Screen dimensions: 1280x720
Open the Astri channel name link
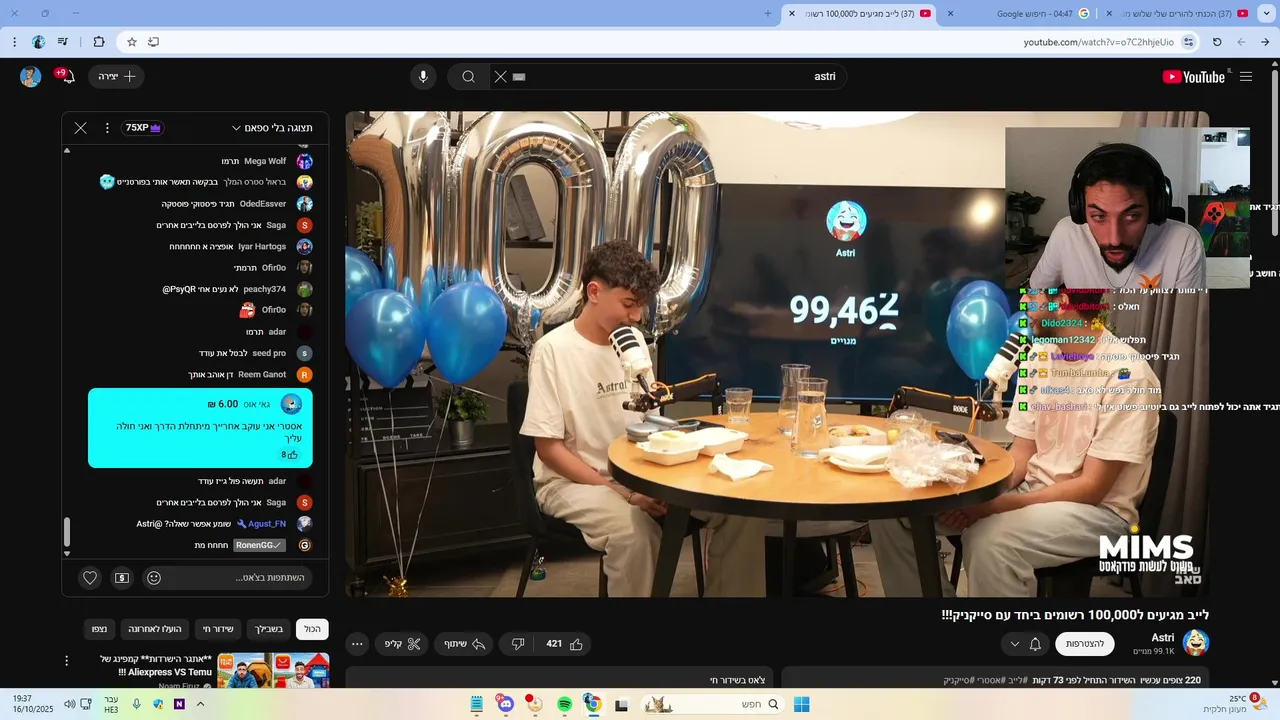(1162, 638)
